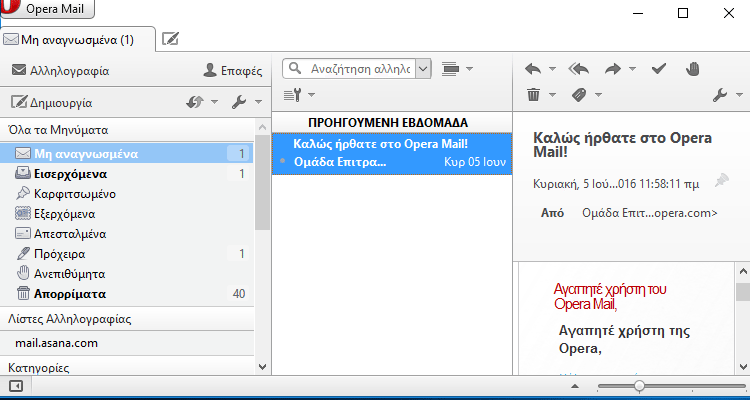
Task: Open the Απορρίματα trash folder
Action: click(127, 293)
